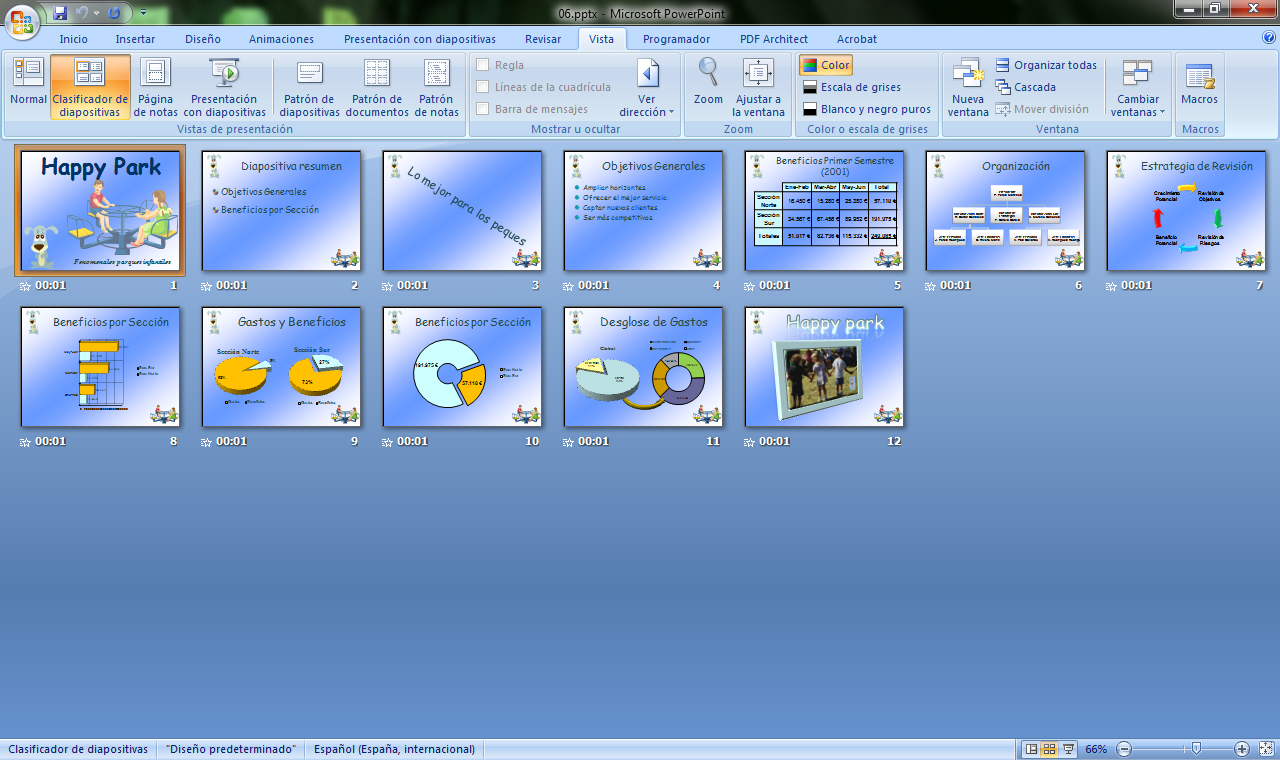The image size is (1280, 760).
Task: Enable the Regla checkbox
Action: click(483, 65)
